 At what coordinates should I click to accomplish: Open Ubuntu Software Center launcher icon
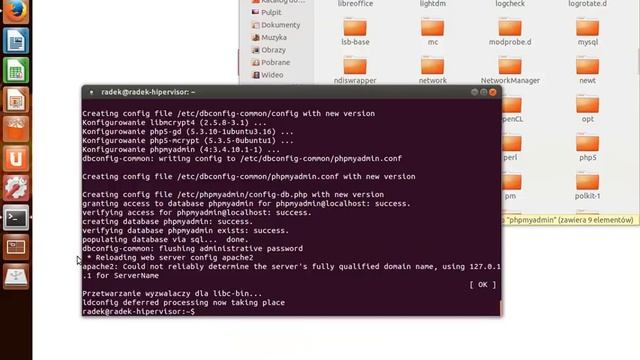(16, 129)
